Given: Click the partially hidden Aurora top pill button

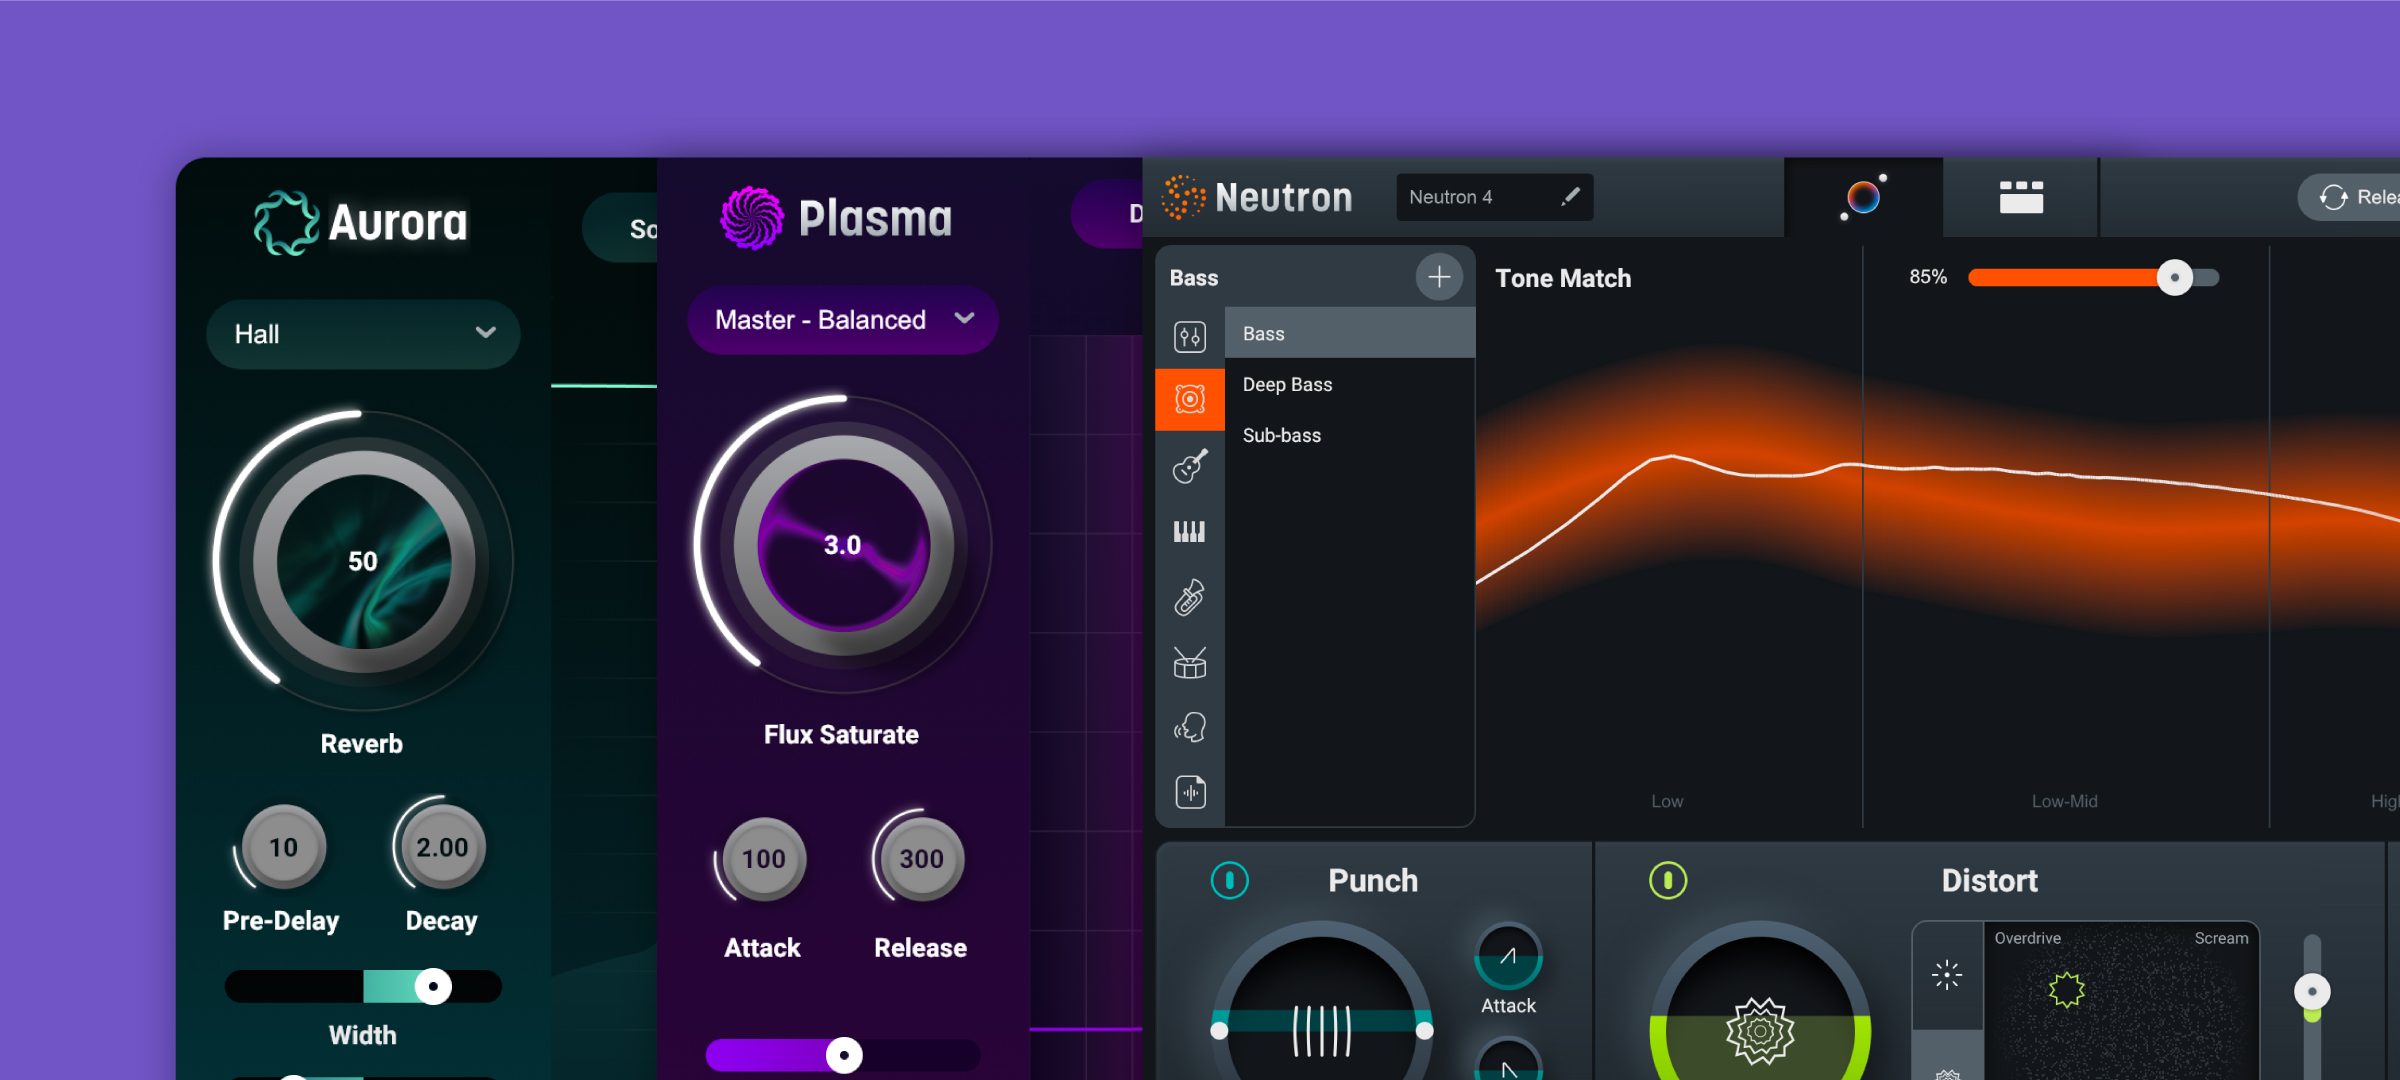Looking at the screenshot, I should coord(620,228).
